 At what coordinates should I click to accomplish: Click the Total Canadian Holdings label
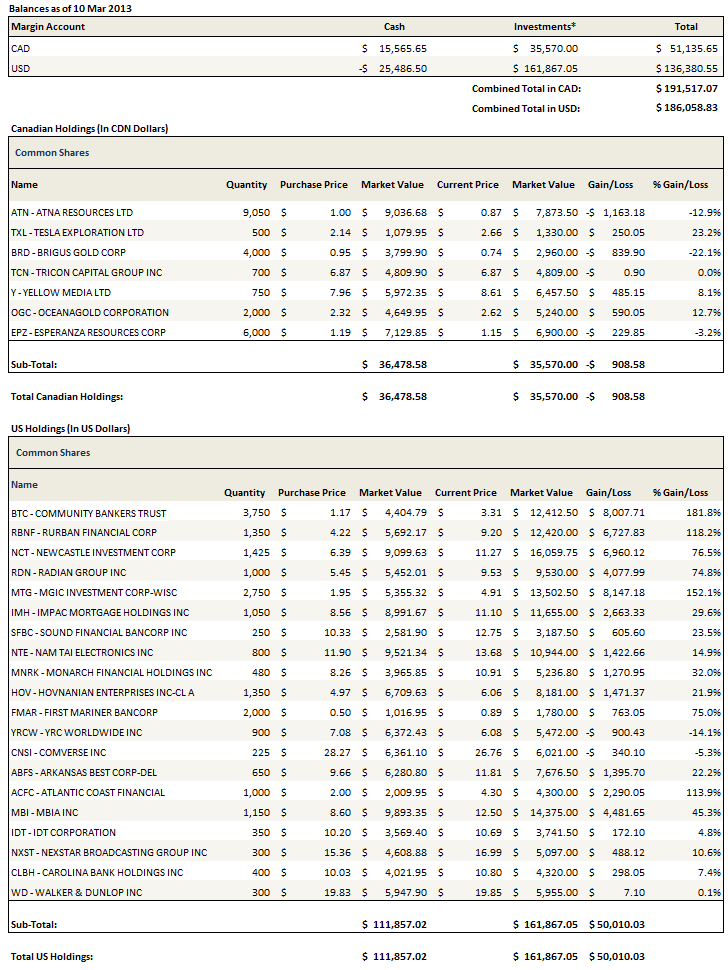(66, 396)
